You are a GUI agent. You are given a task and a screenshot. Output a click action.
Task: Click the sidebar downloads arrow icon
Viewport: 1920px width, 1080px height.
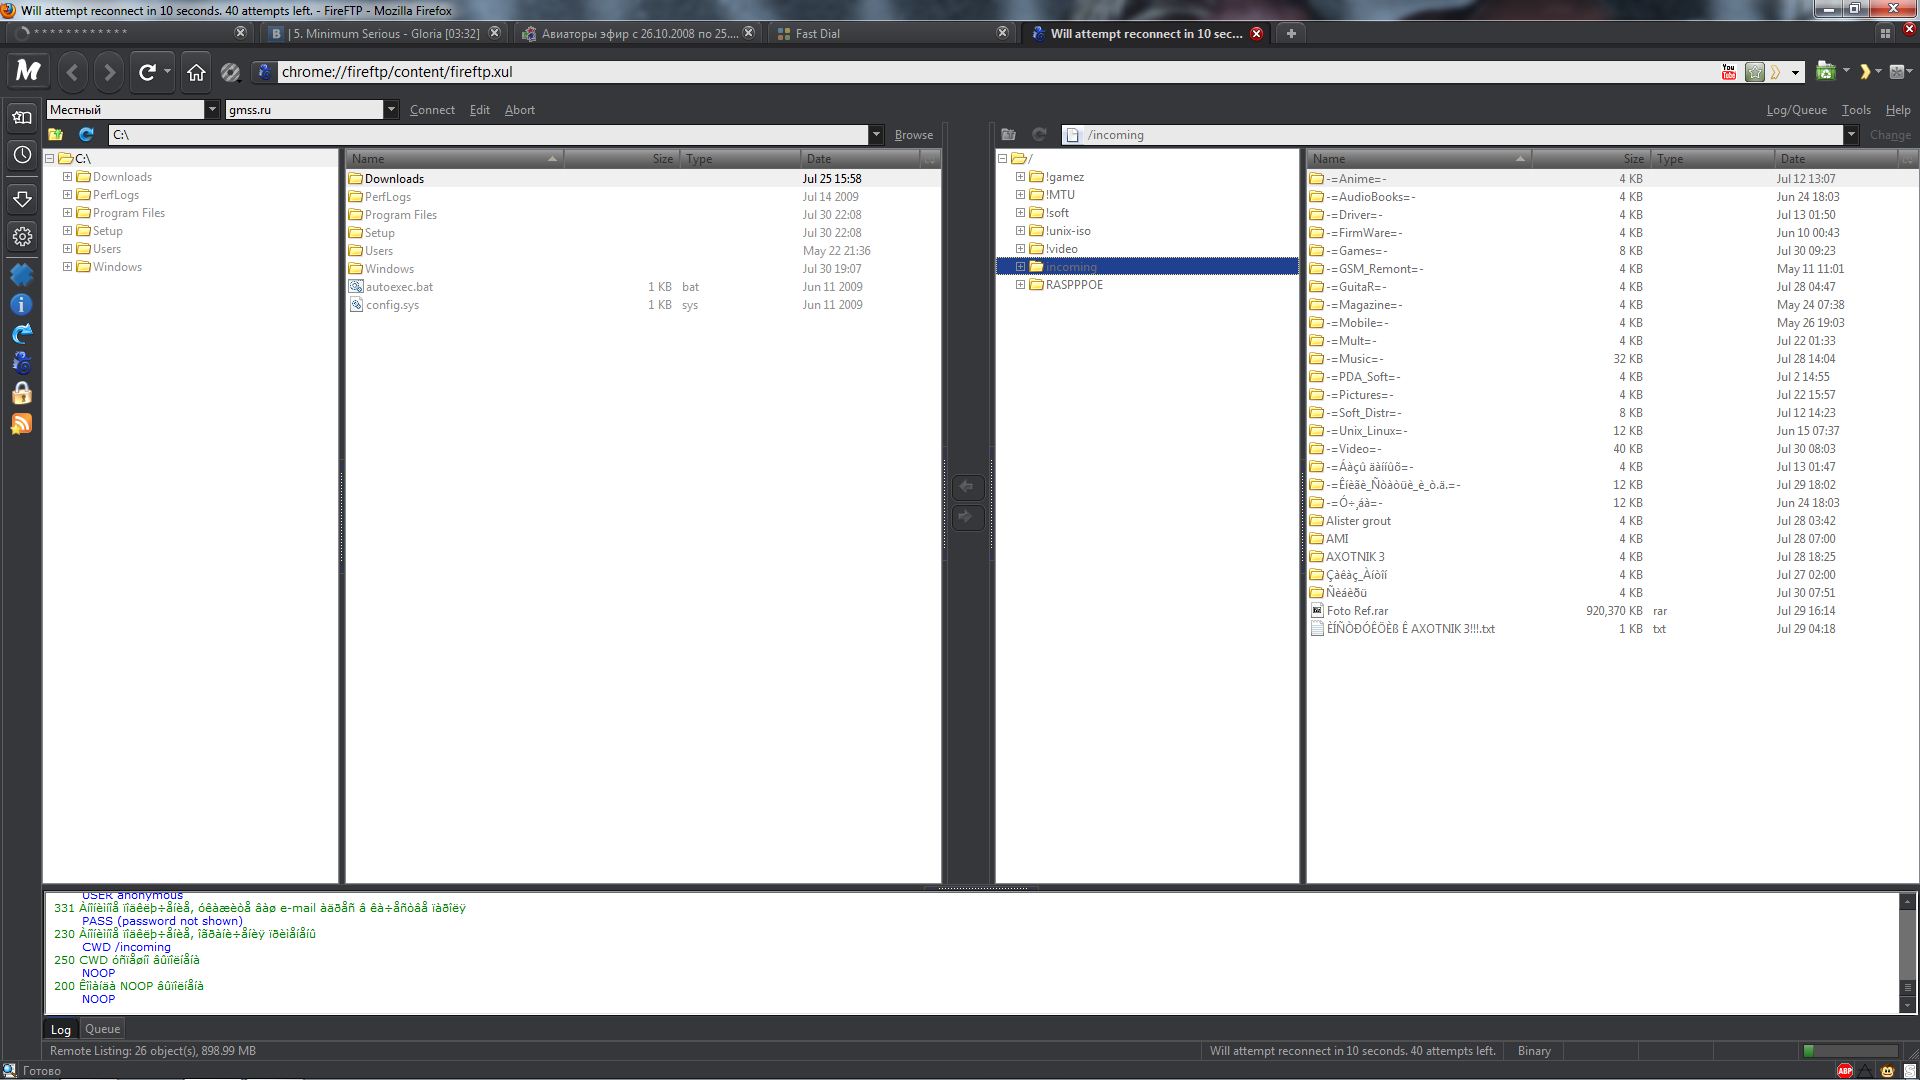tap(22, 199)
